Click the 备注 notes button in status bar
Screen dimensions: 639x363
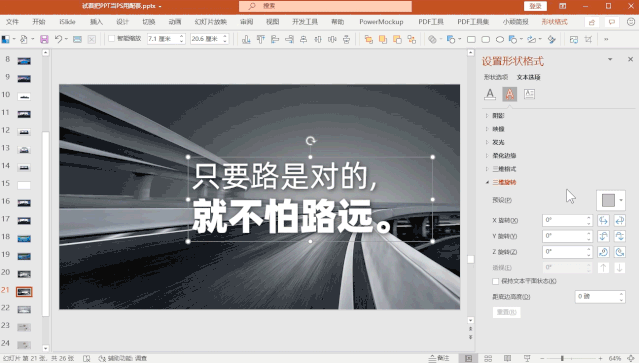click(x=439, y=358)
